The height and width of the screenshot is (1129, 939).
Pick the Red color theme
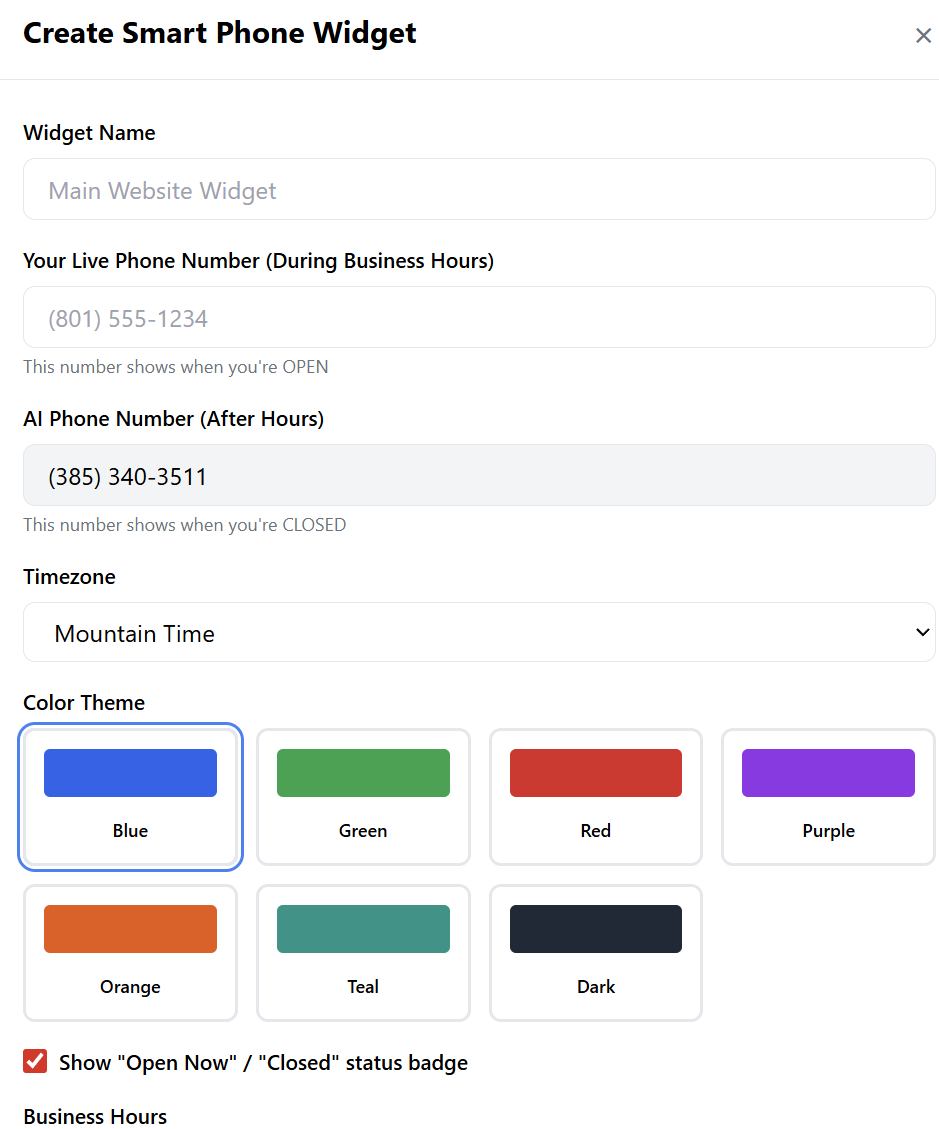point(596,797)
